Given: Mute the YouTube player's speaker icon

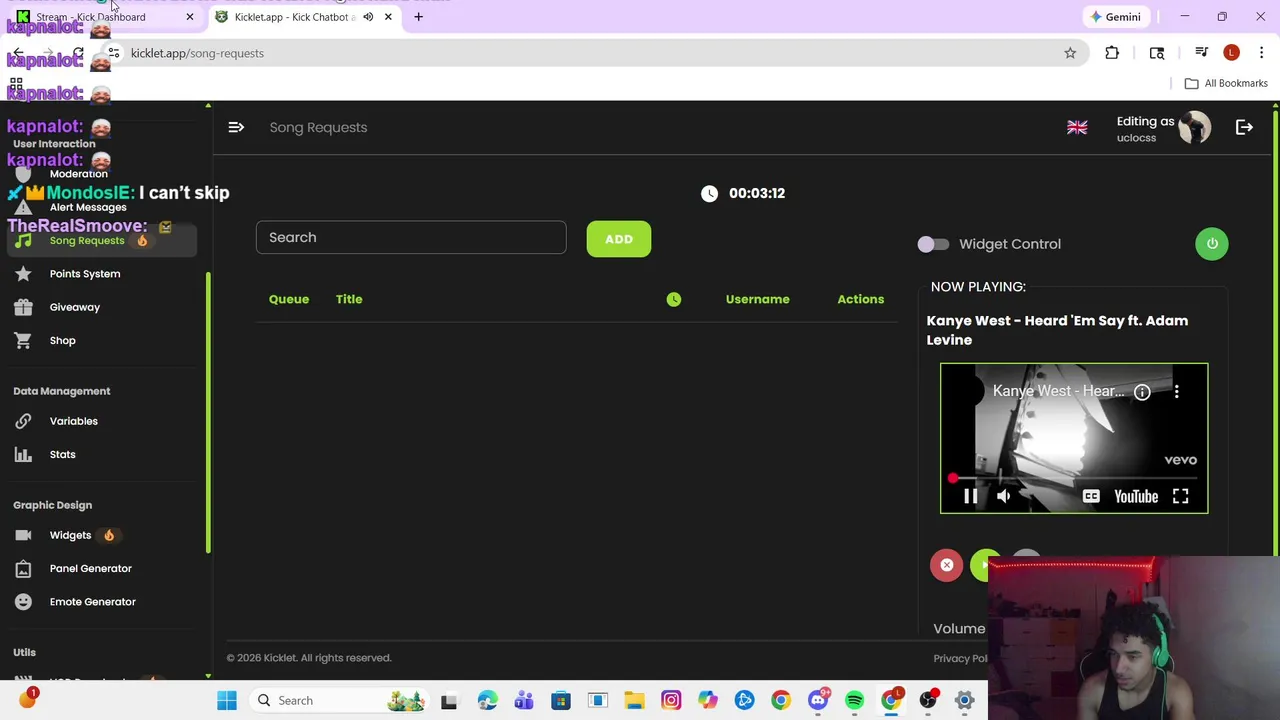Looking at the screenshot, I should pos(1003,496).
